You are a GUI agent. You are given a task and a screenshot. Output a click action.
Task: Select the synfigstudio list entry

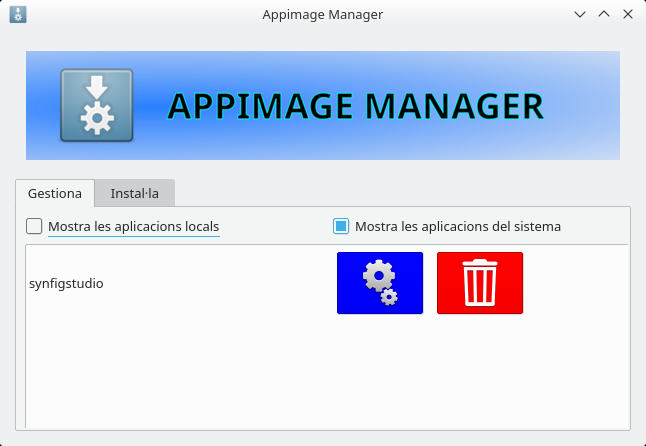[66, 283]
